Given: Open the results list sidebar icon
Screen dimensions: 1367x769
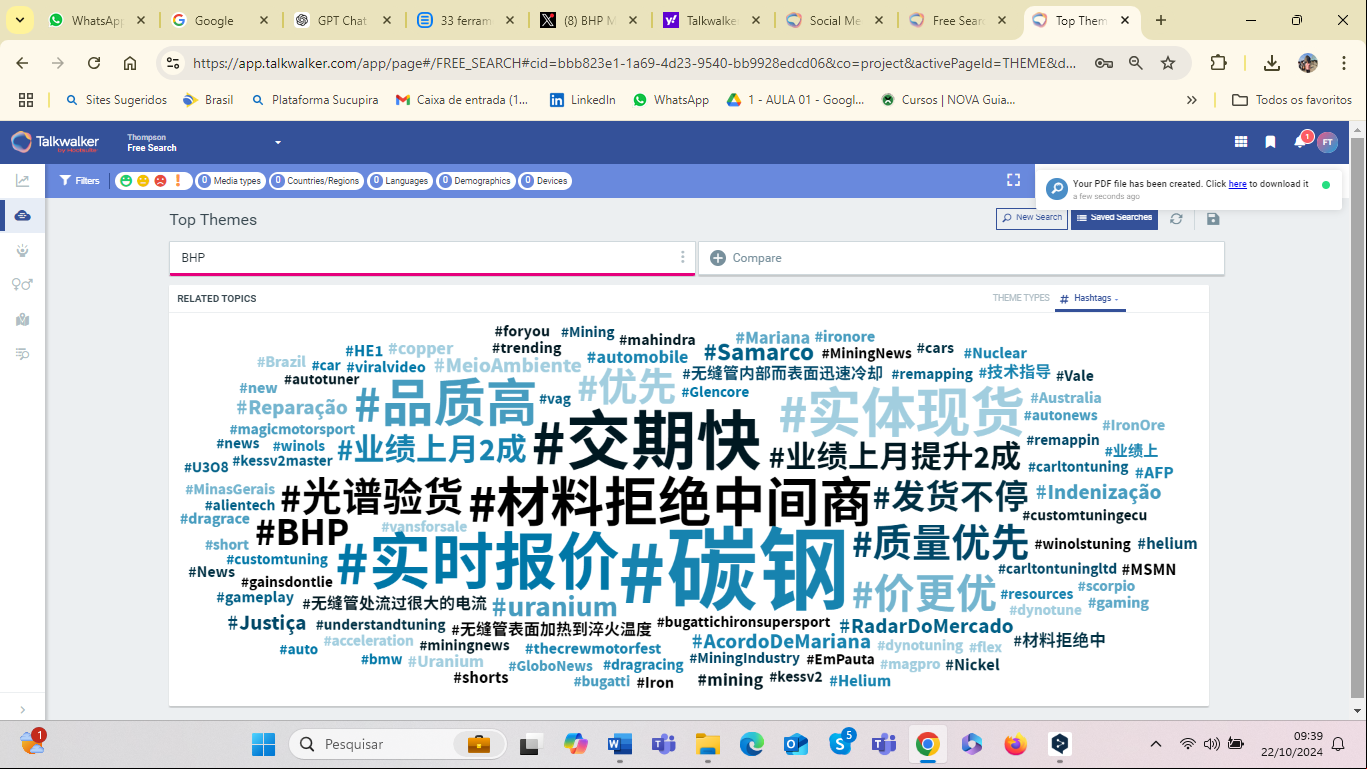Looking at the screenshot, I should click(22, 354).
